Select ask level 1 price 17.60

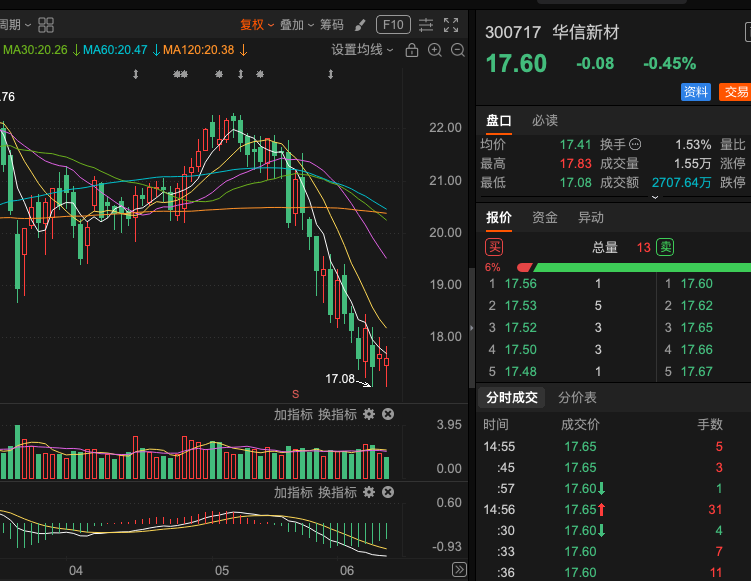[x=697, y=284]
